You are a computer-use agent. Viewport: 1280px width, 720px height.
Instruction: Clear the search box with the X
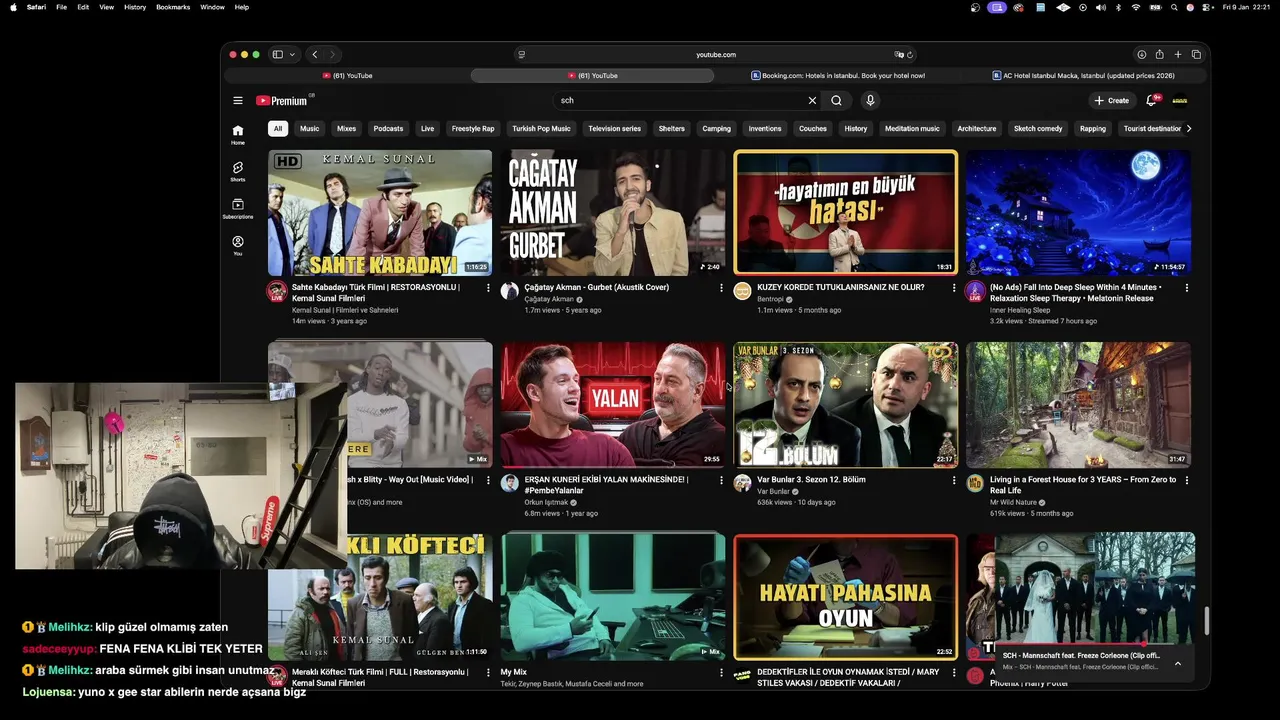[x=812, y=100]
